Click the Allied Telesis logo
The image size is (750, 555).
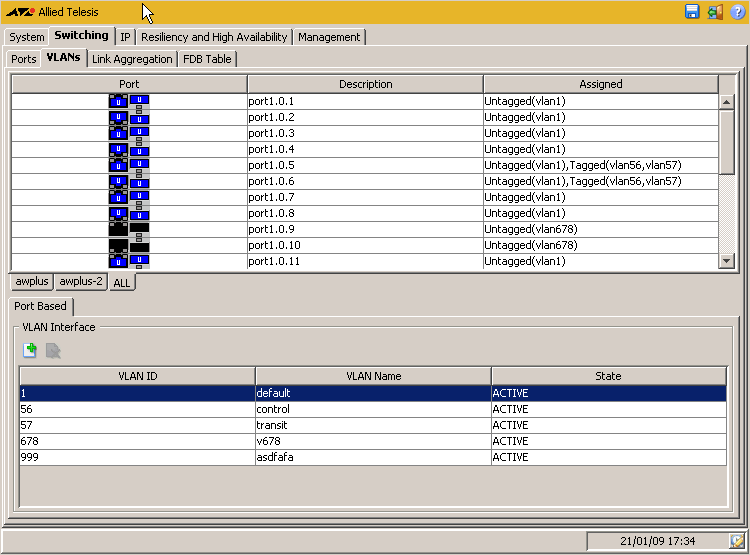pos(20,12)
